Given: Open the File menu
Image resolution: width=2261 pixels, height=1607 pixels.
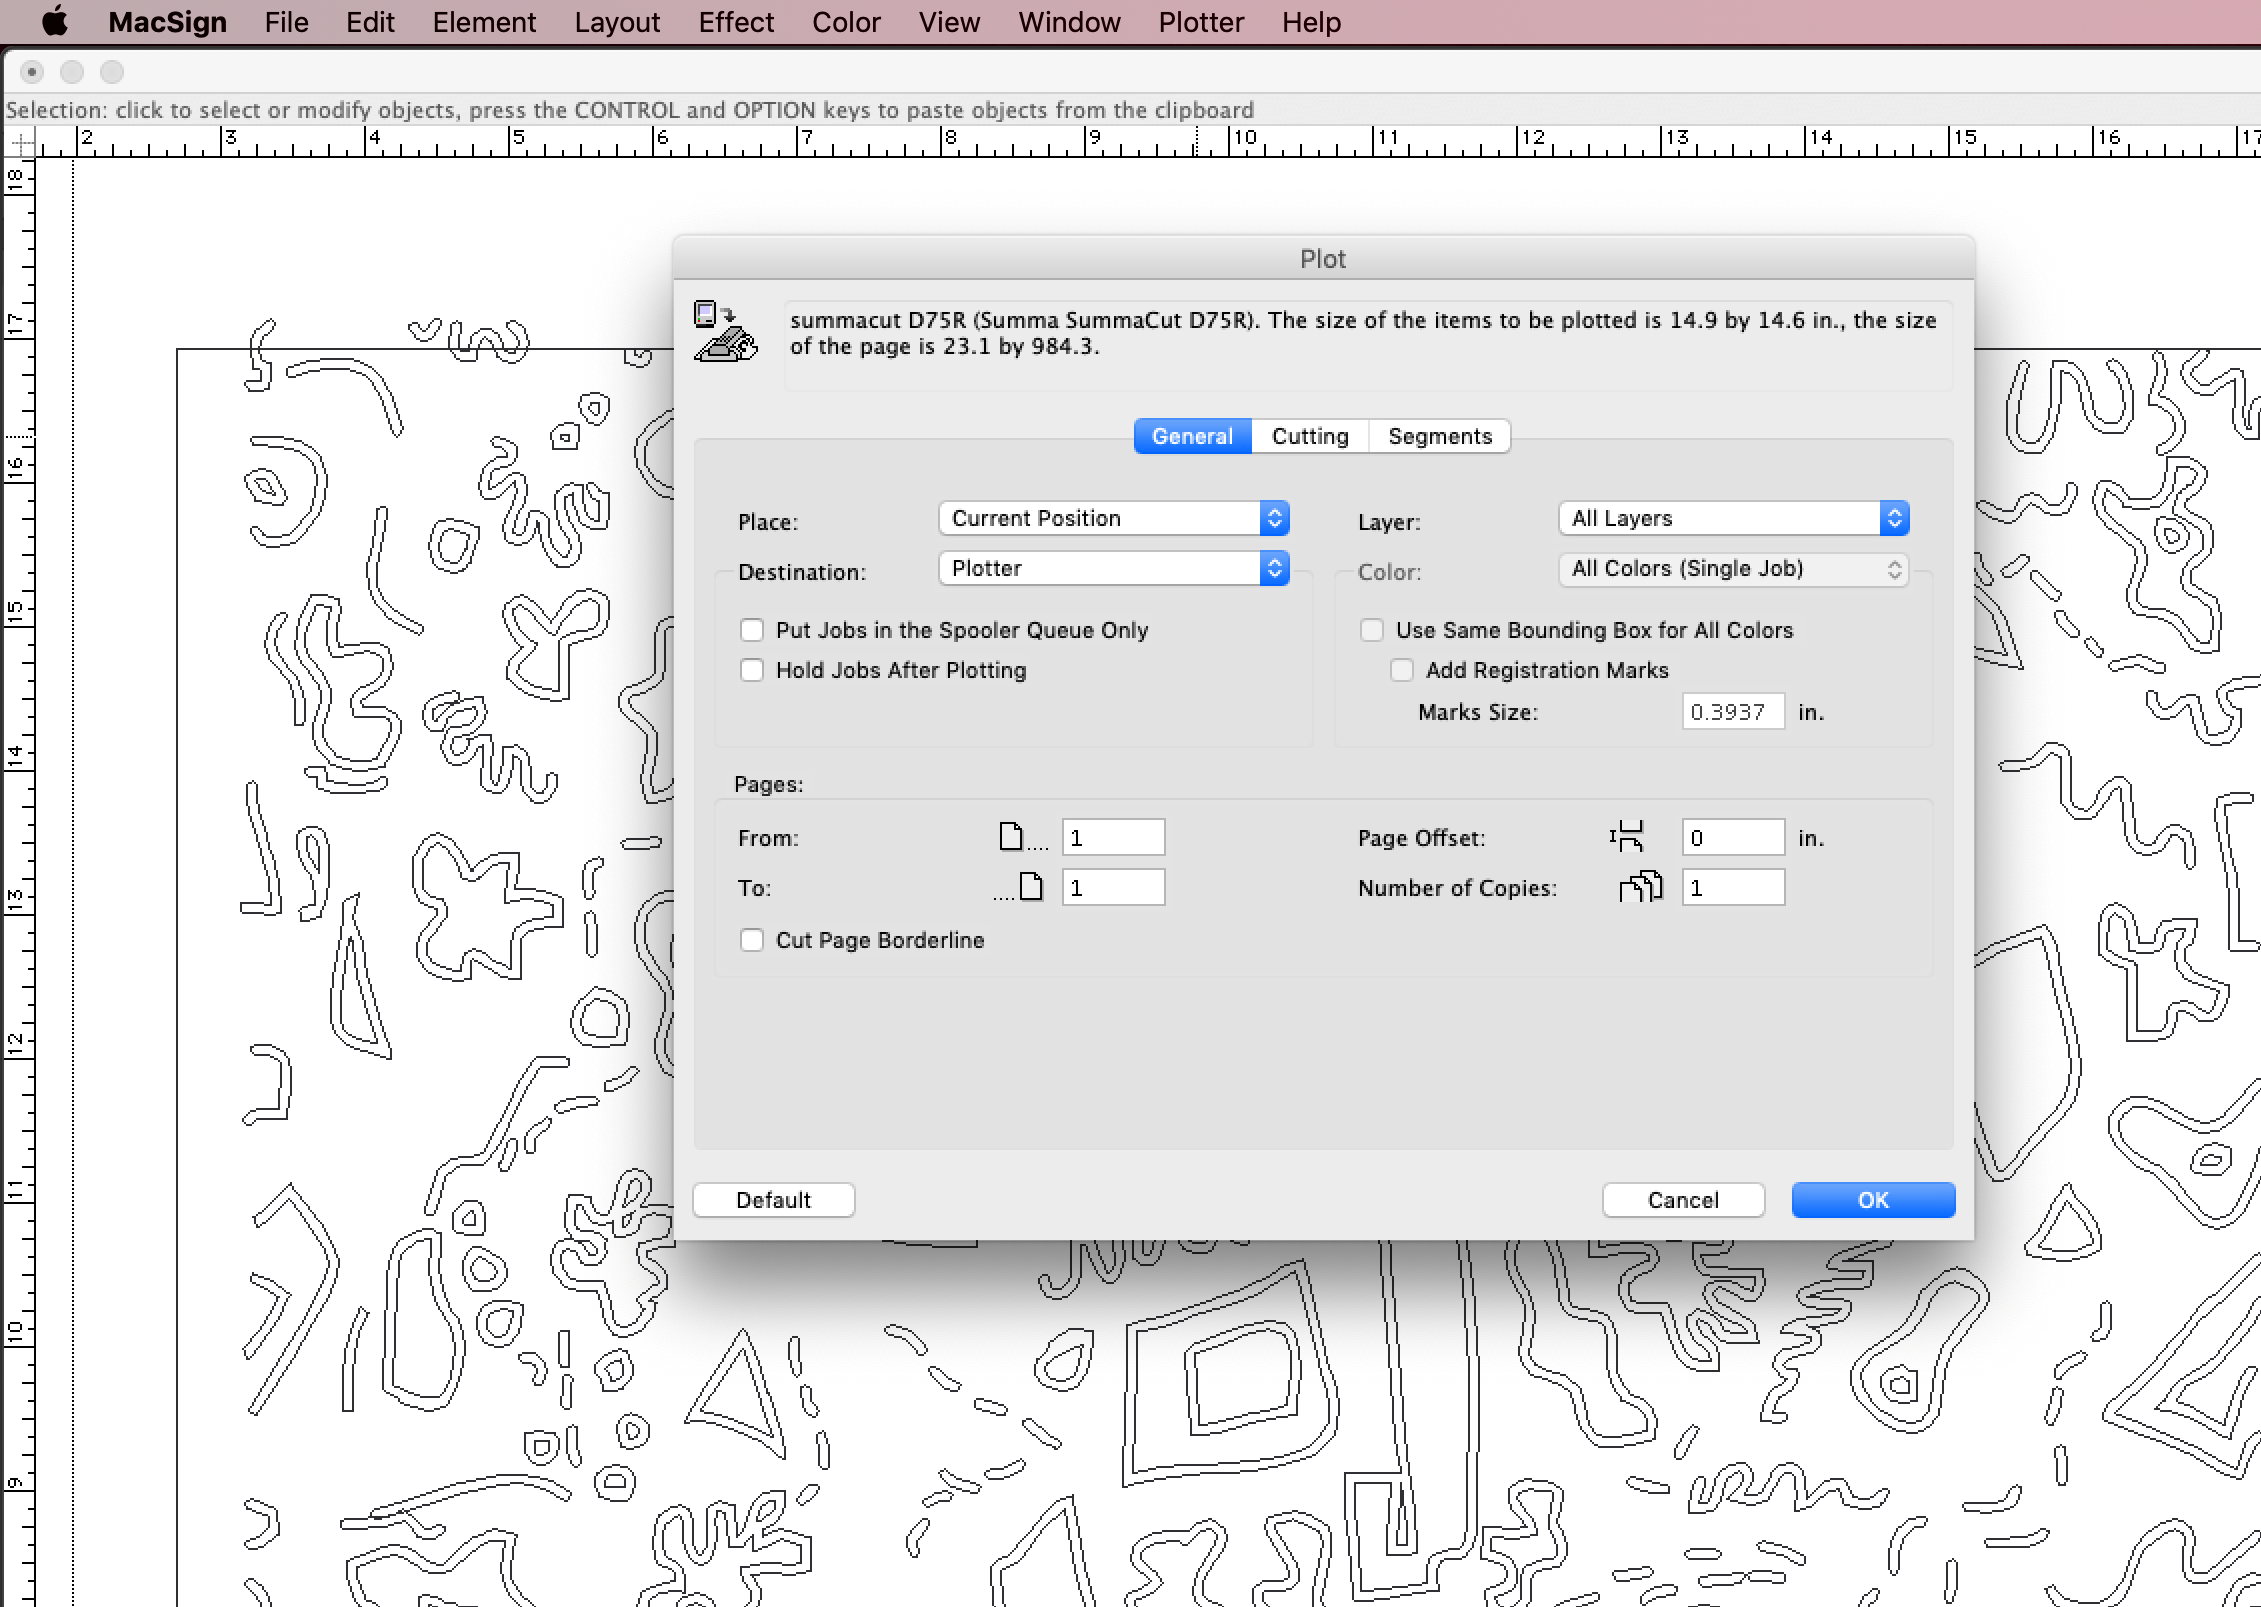Looking at the screenshot, I should click(286, 22).
